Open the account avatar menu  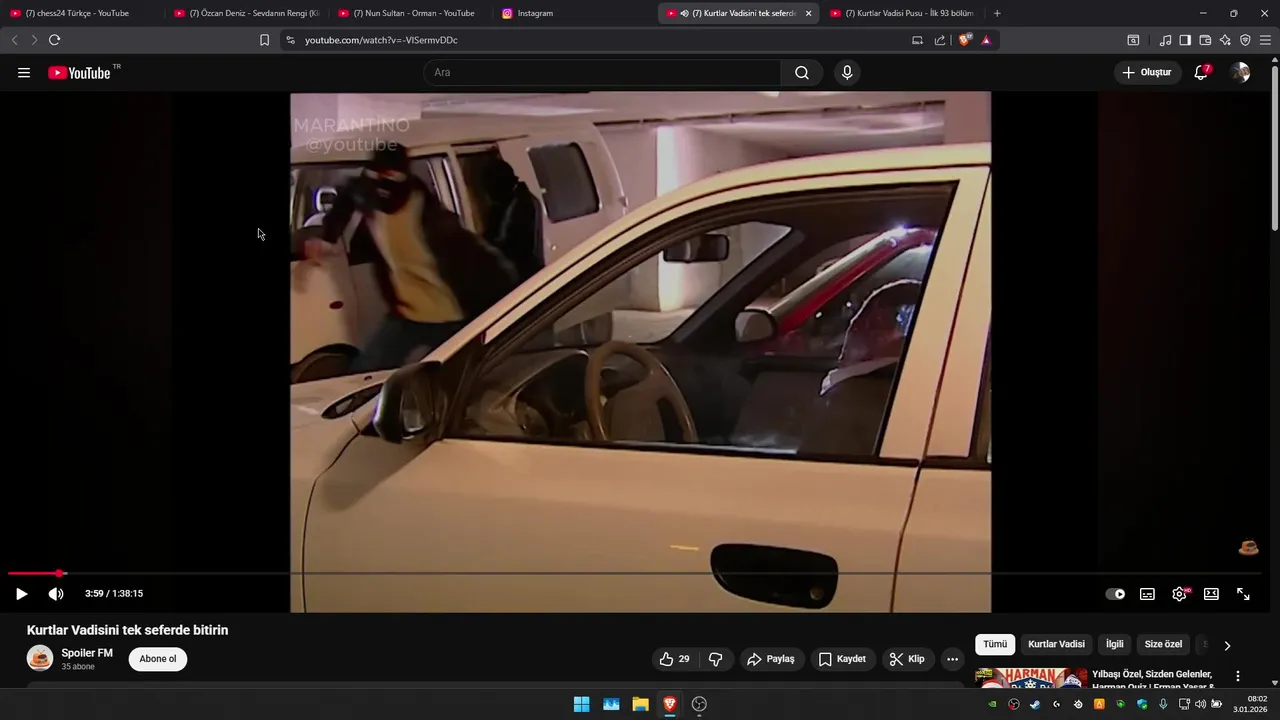pyautogui.click(x=1240, y=73)
